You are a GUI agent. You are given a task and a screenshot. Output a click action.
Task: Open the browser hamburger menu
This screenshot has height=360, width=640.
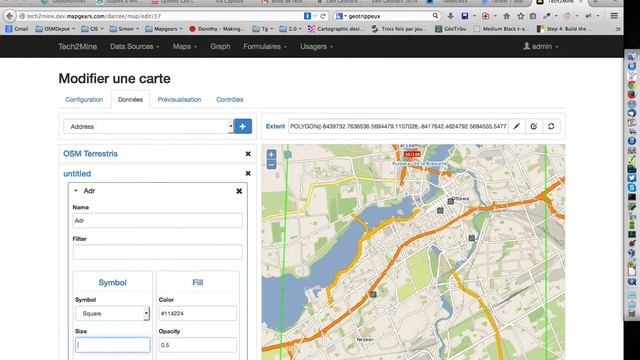click(x=614, y=16)
